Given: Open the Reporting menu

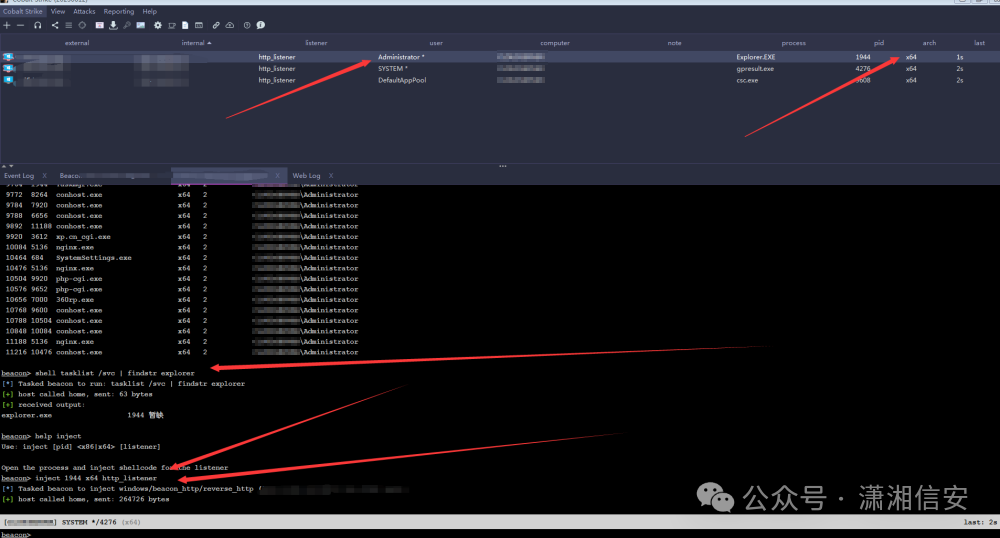Looking at the screenshot, I should [119, 11].
